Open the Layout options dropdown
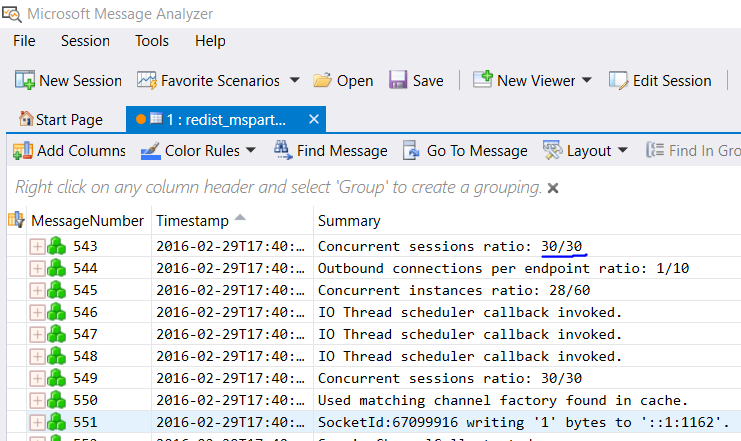Viewport: 741px width, 441px height. click(622, 151)
